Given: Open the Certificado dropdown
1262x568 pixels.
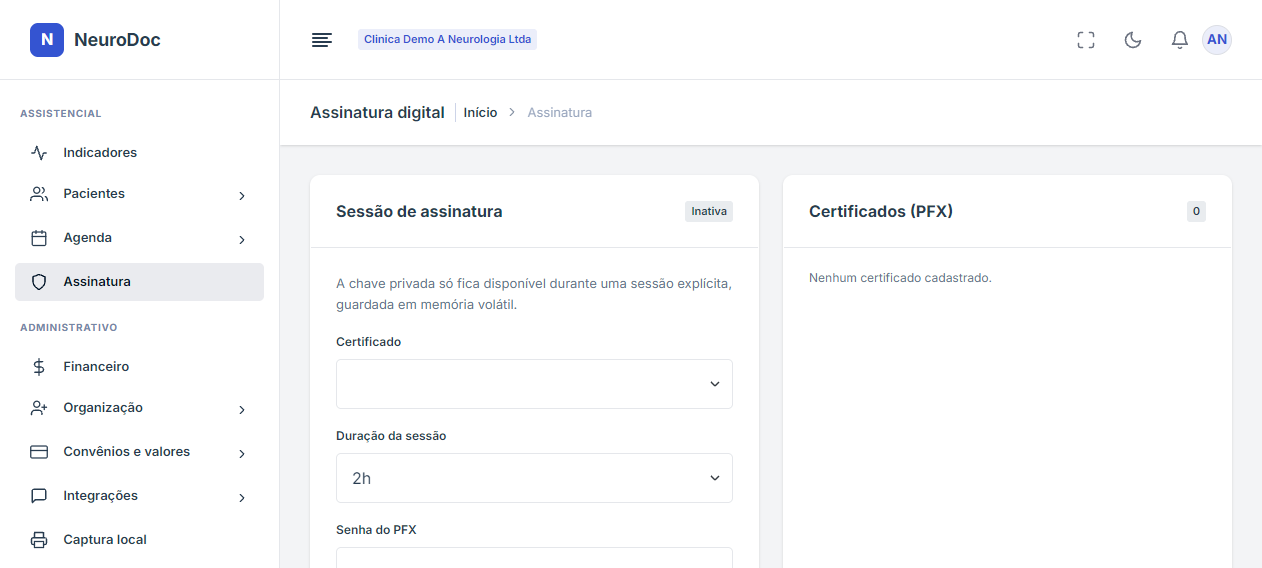Looking at the screenshot, I should tap(534, 384).
